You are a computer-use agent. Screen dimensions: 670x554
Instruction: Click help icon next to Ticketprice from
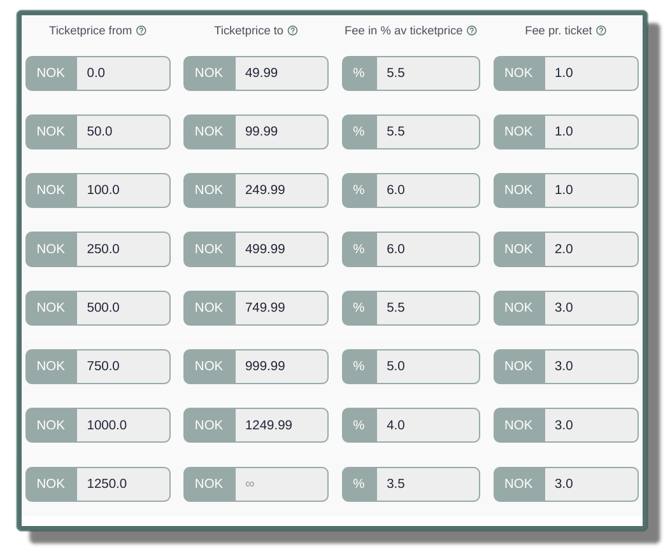tap(141, 31)
